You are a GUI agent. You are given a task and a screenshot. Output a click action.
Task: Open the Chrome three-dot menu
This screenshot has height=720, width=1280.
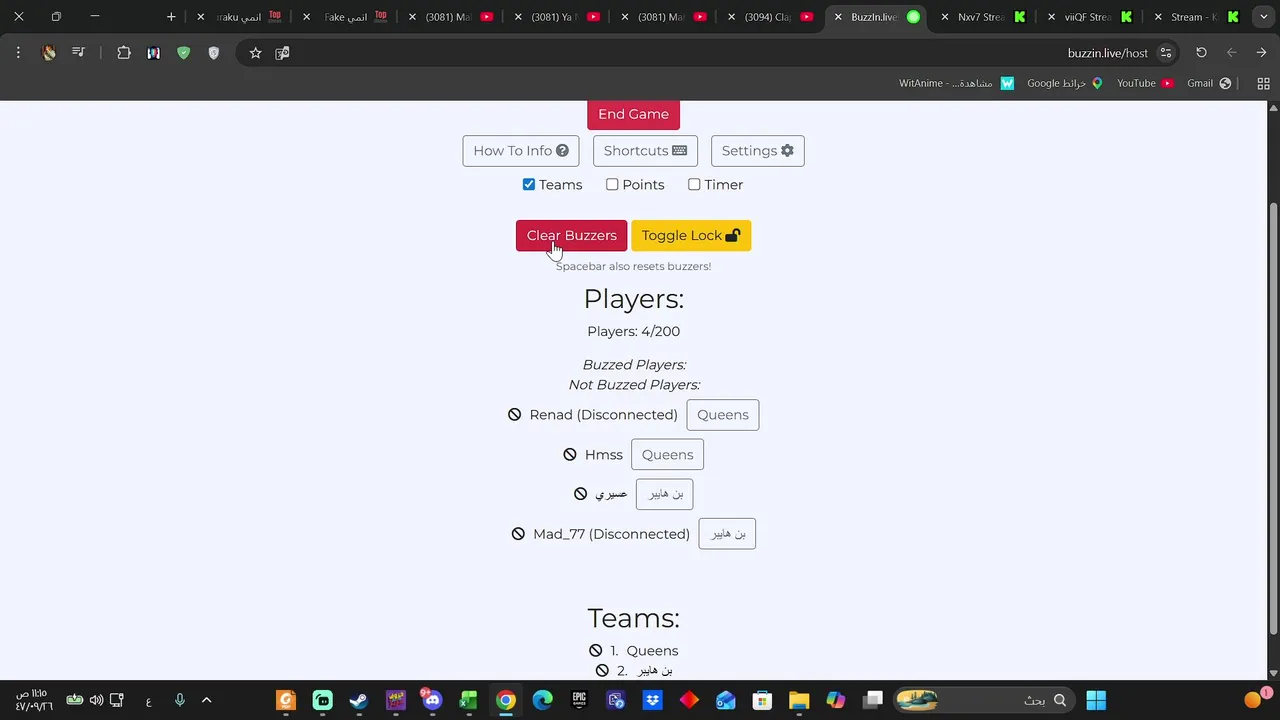coord(18,53)
